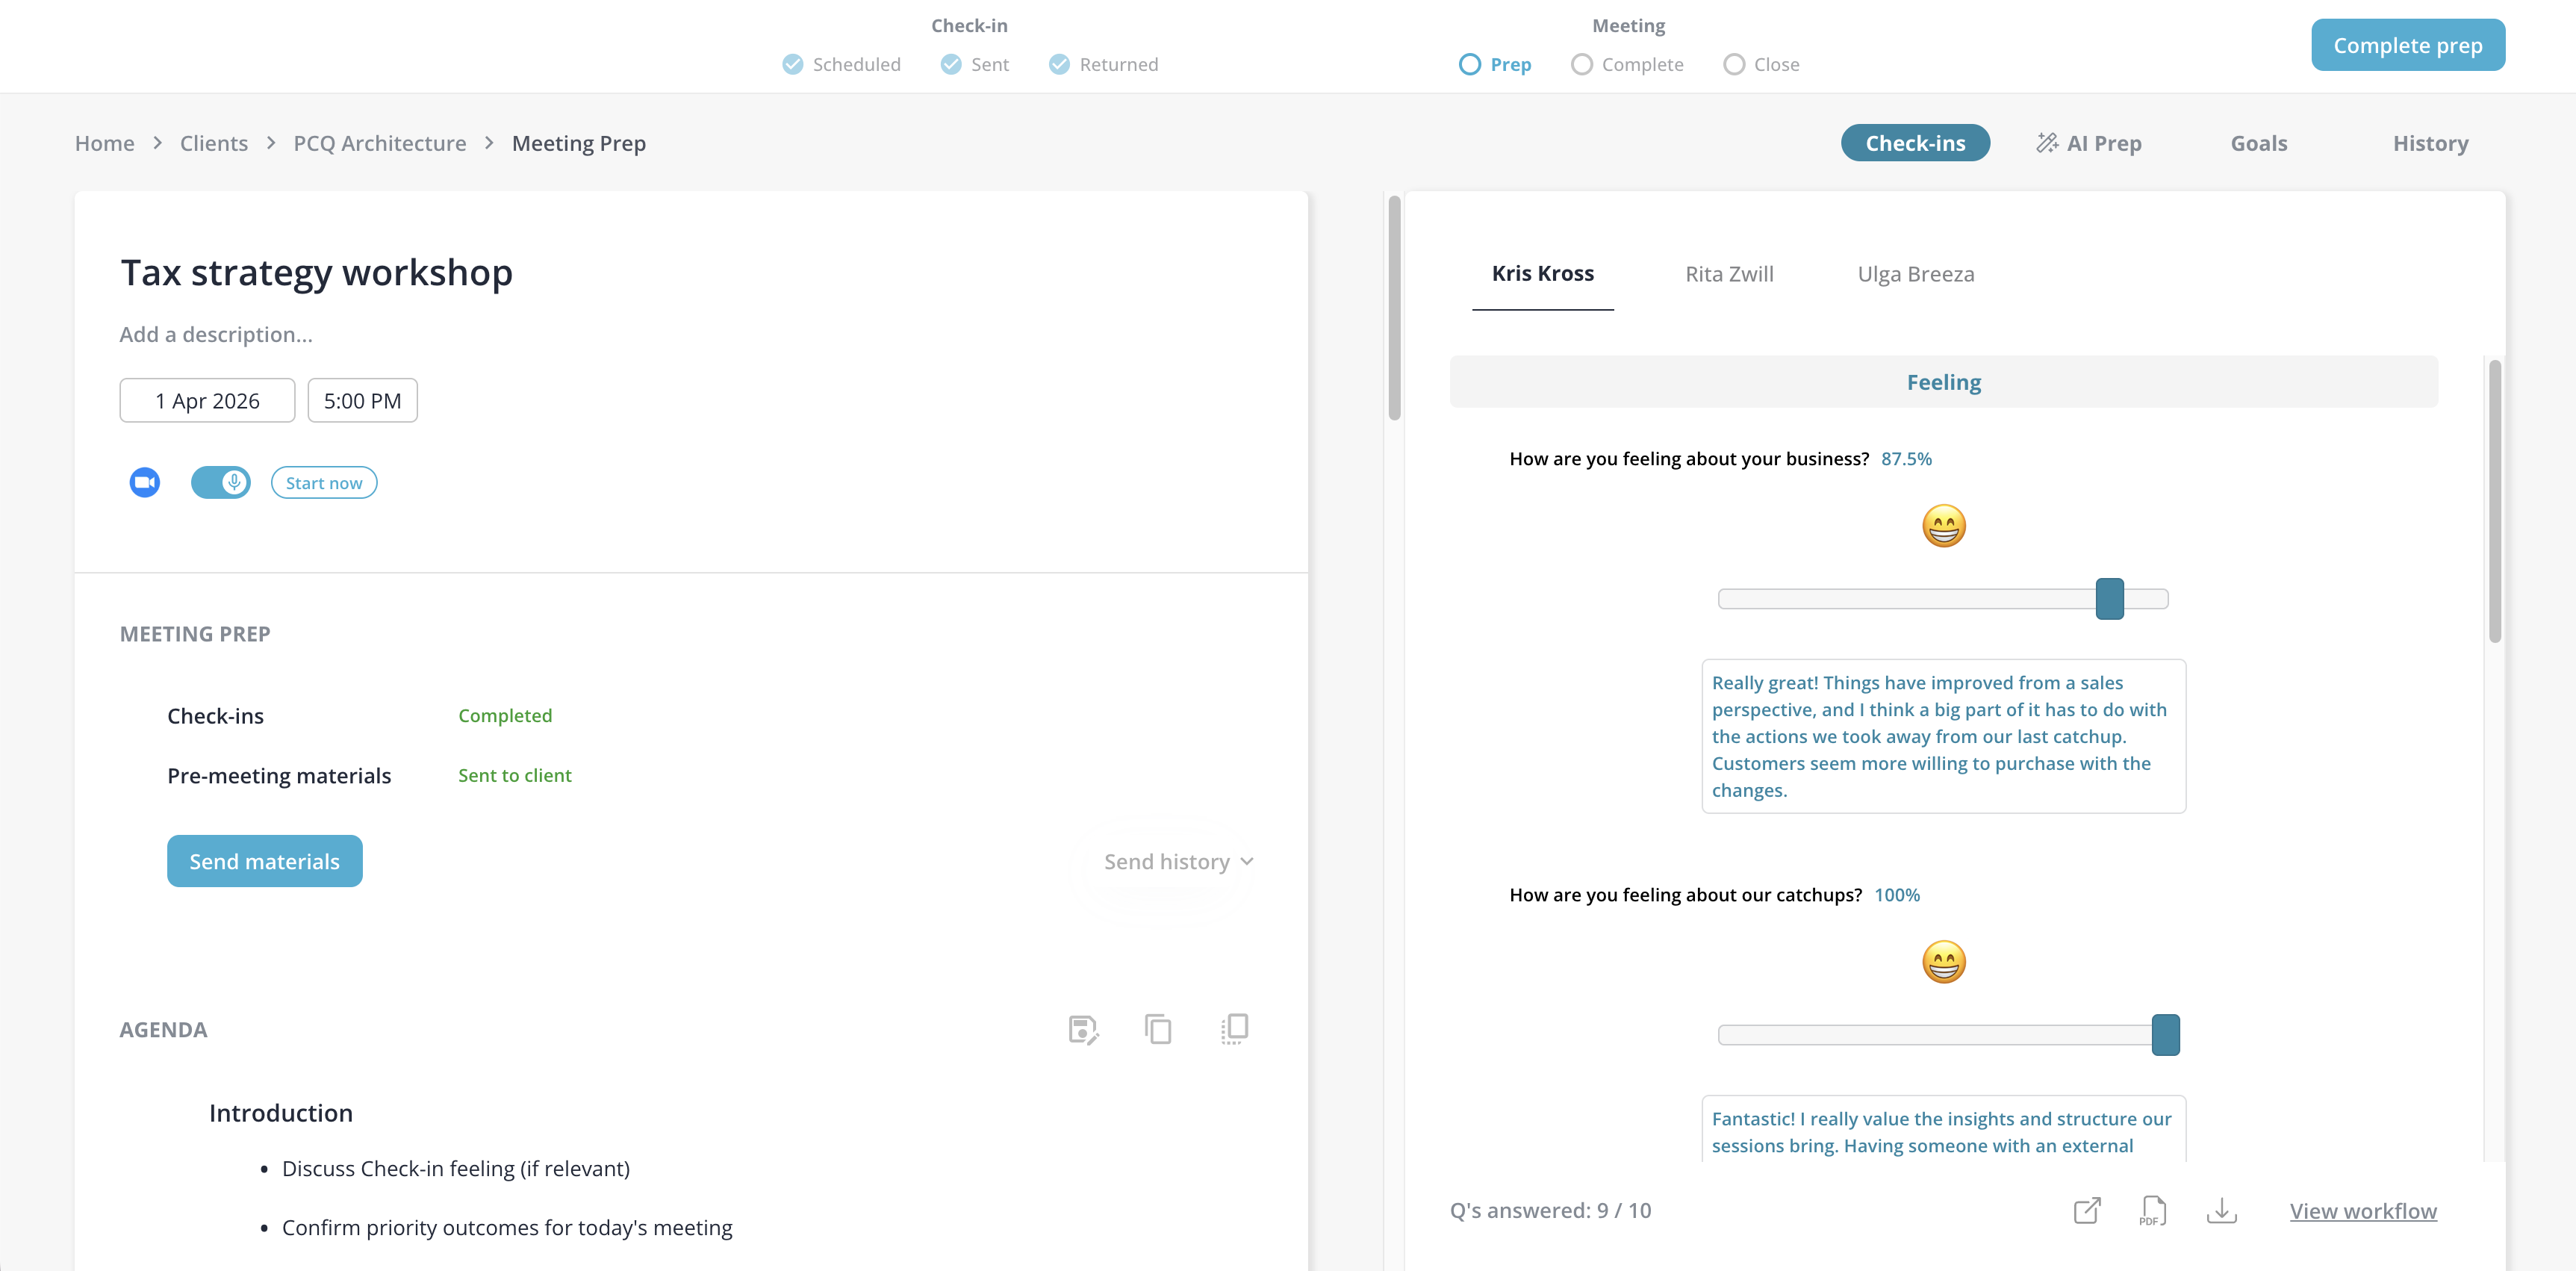
Task: Click the download check-in responses icon
Action: pyautogui.click(x=2222, y=1210)
